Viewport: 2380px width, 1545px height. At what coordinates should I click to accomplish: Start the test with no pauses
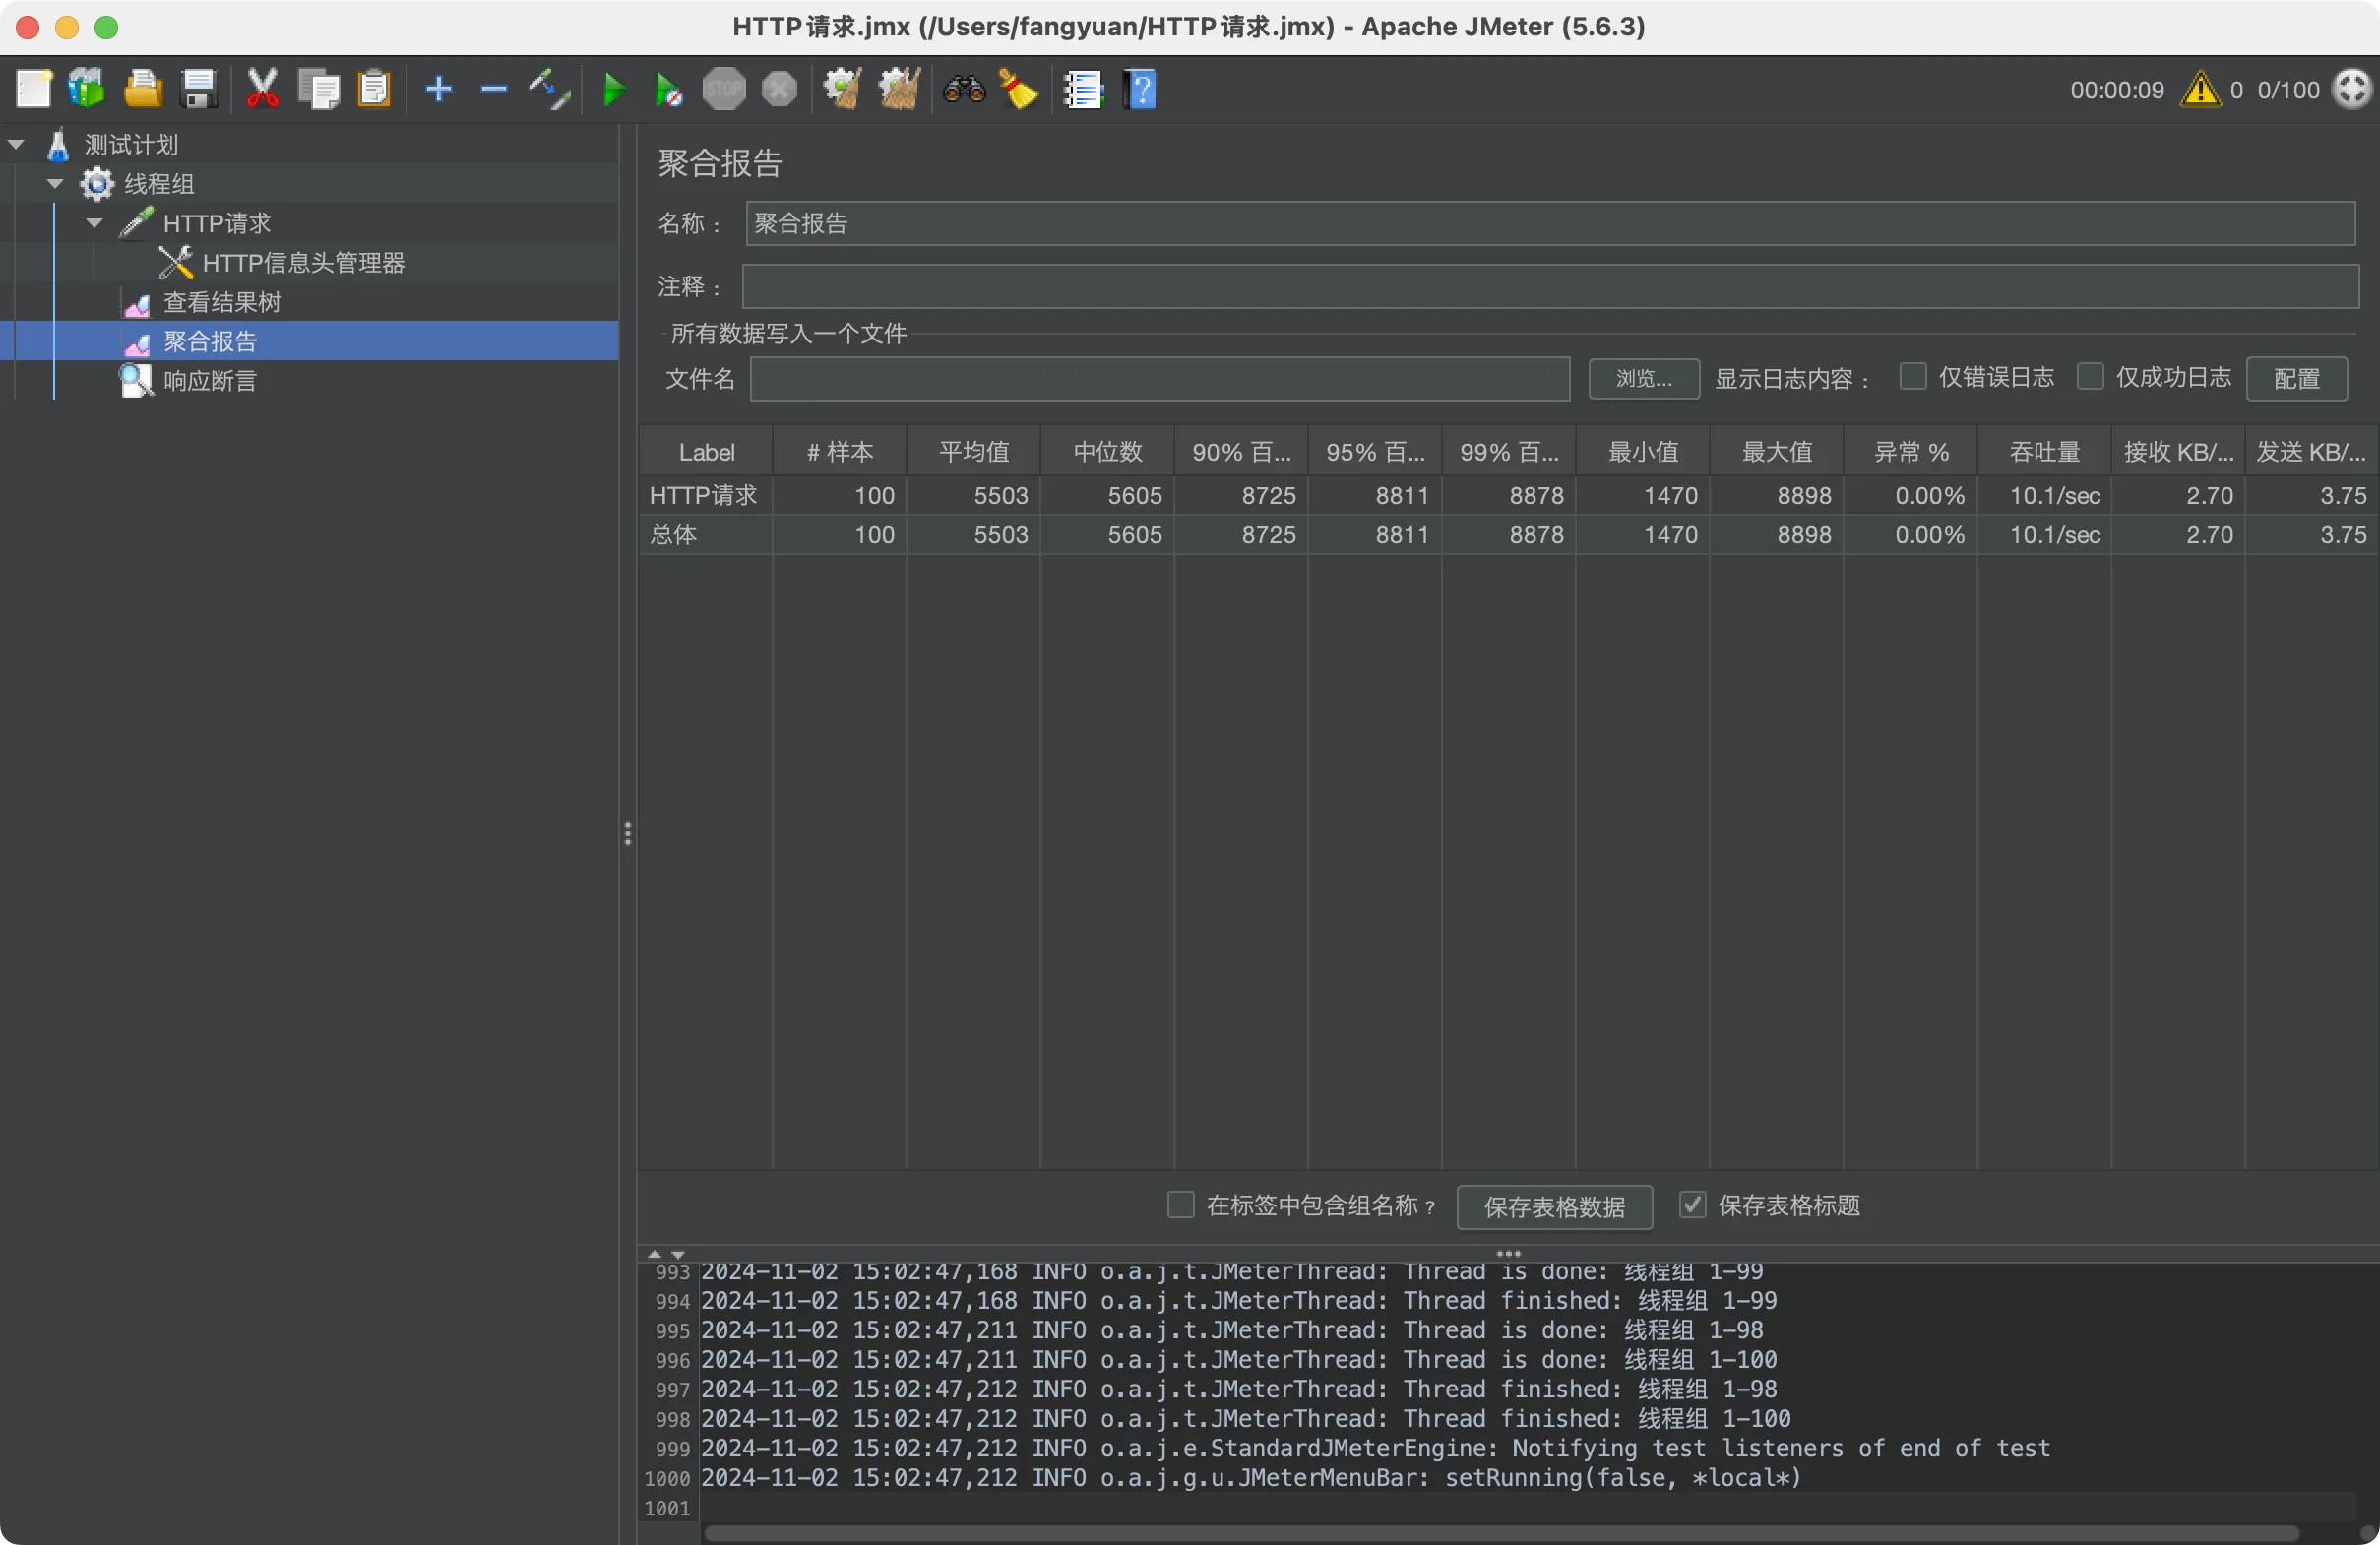pyautogui.click(x=669, y=89)
